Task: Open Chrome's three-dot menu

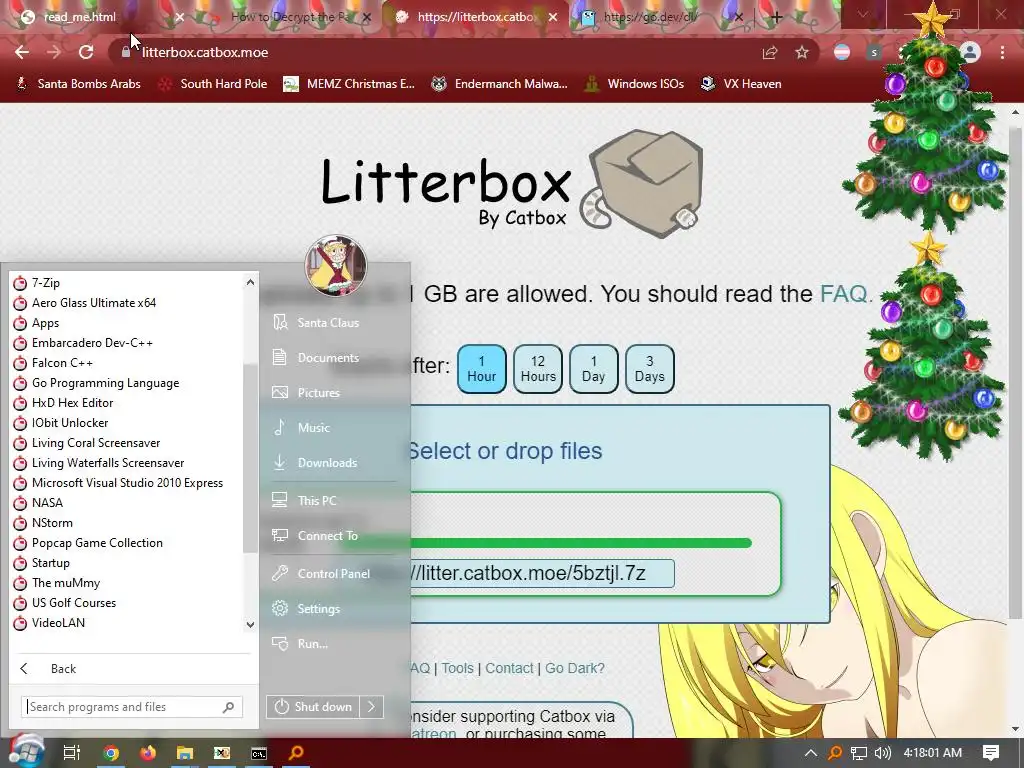Action: pyautogui.click(x=1002, y=52)
